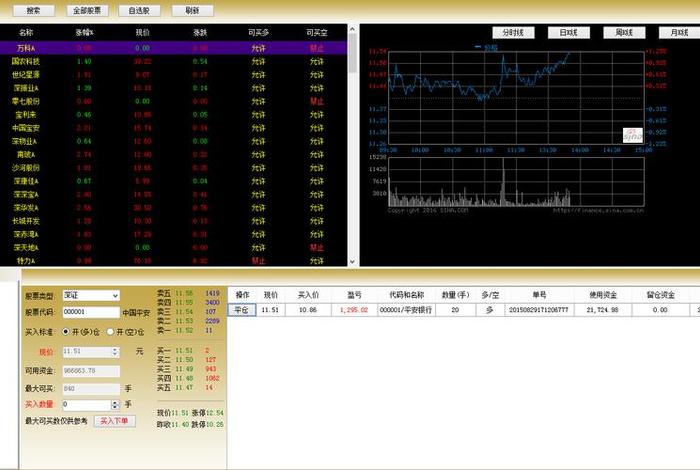The width and height of the screenshot is (700, 470).
Task: Show all stocks with 全部股票
Action: click(87, 10)
